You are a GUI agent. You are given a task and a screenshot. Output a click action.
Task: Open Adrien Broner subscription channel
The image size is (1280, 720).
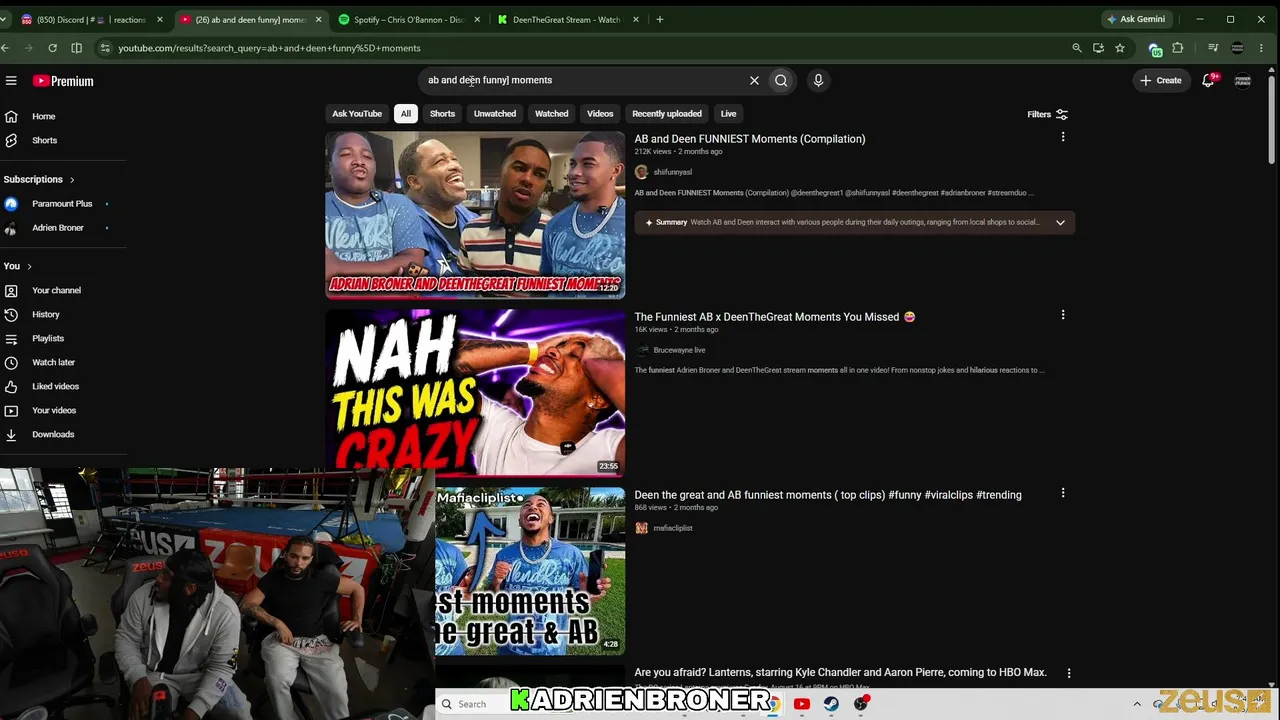(x=57, y=228)
